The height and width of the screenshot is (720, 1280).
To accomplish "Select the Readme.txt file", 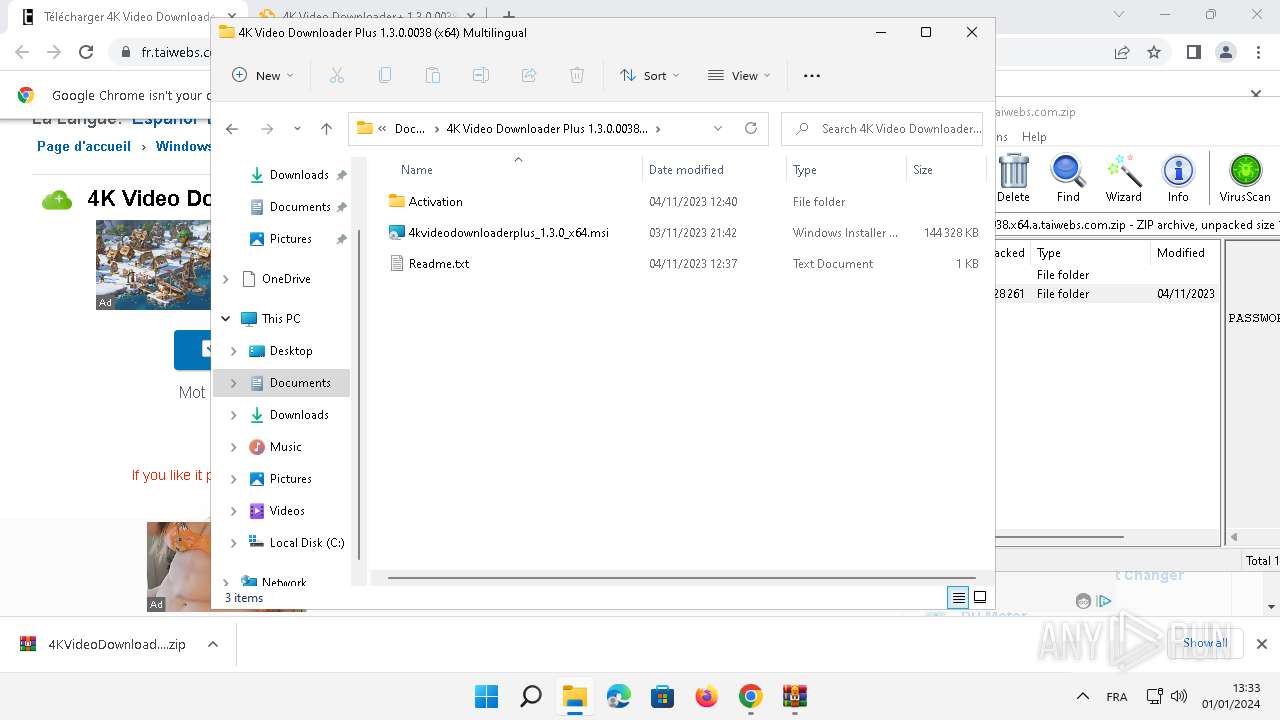I will pyautogui.click(x=439, y=264).
